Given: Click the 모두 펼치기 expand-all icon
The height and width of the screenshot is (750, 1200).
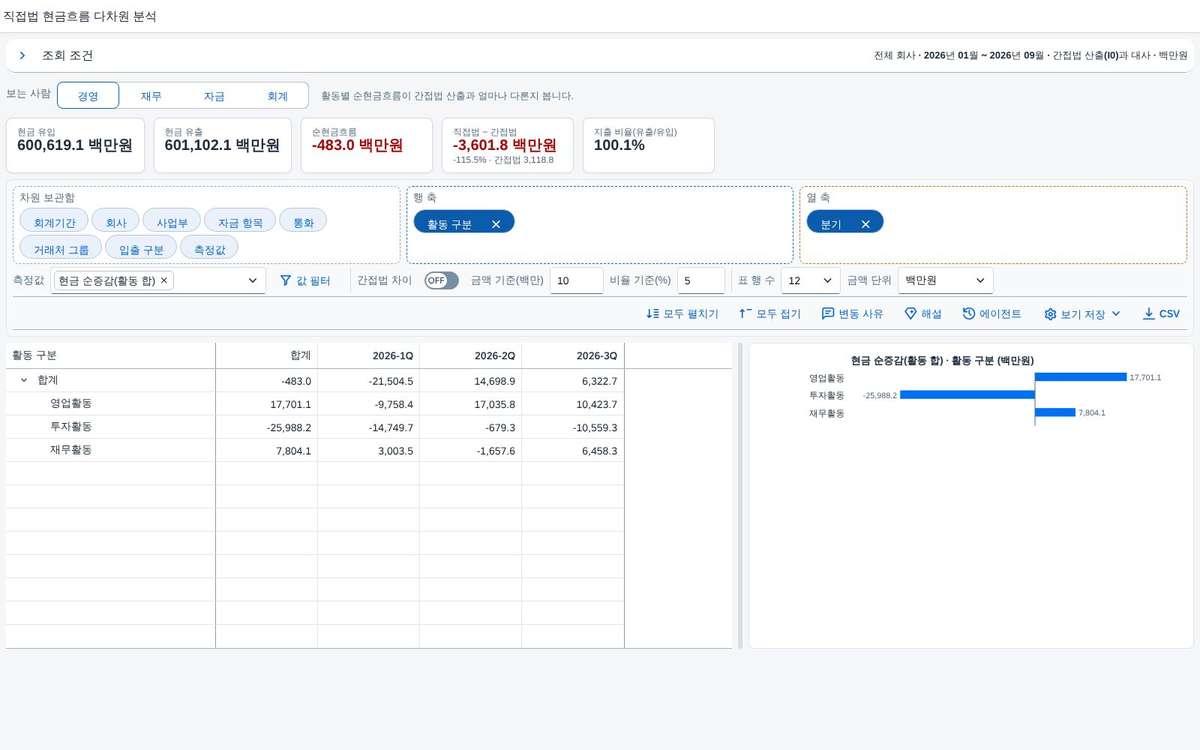Looking at the screenshot, I should [653, 314].
